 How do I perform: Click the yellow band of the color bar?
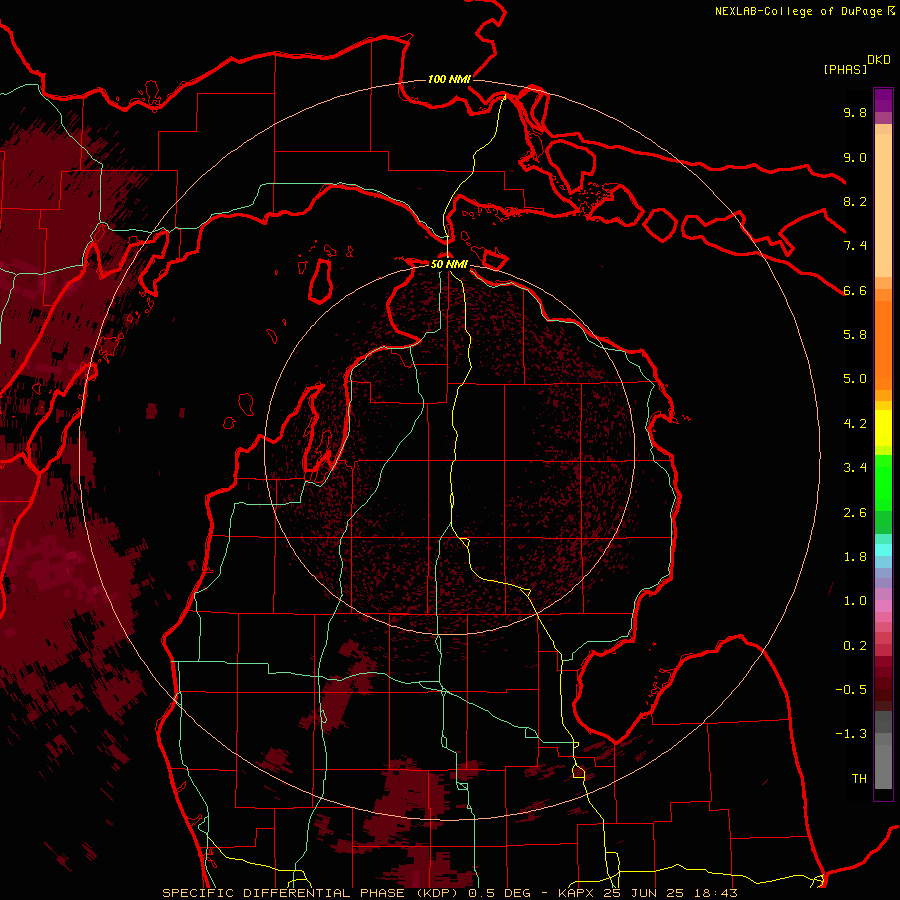click(883, 428)
